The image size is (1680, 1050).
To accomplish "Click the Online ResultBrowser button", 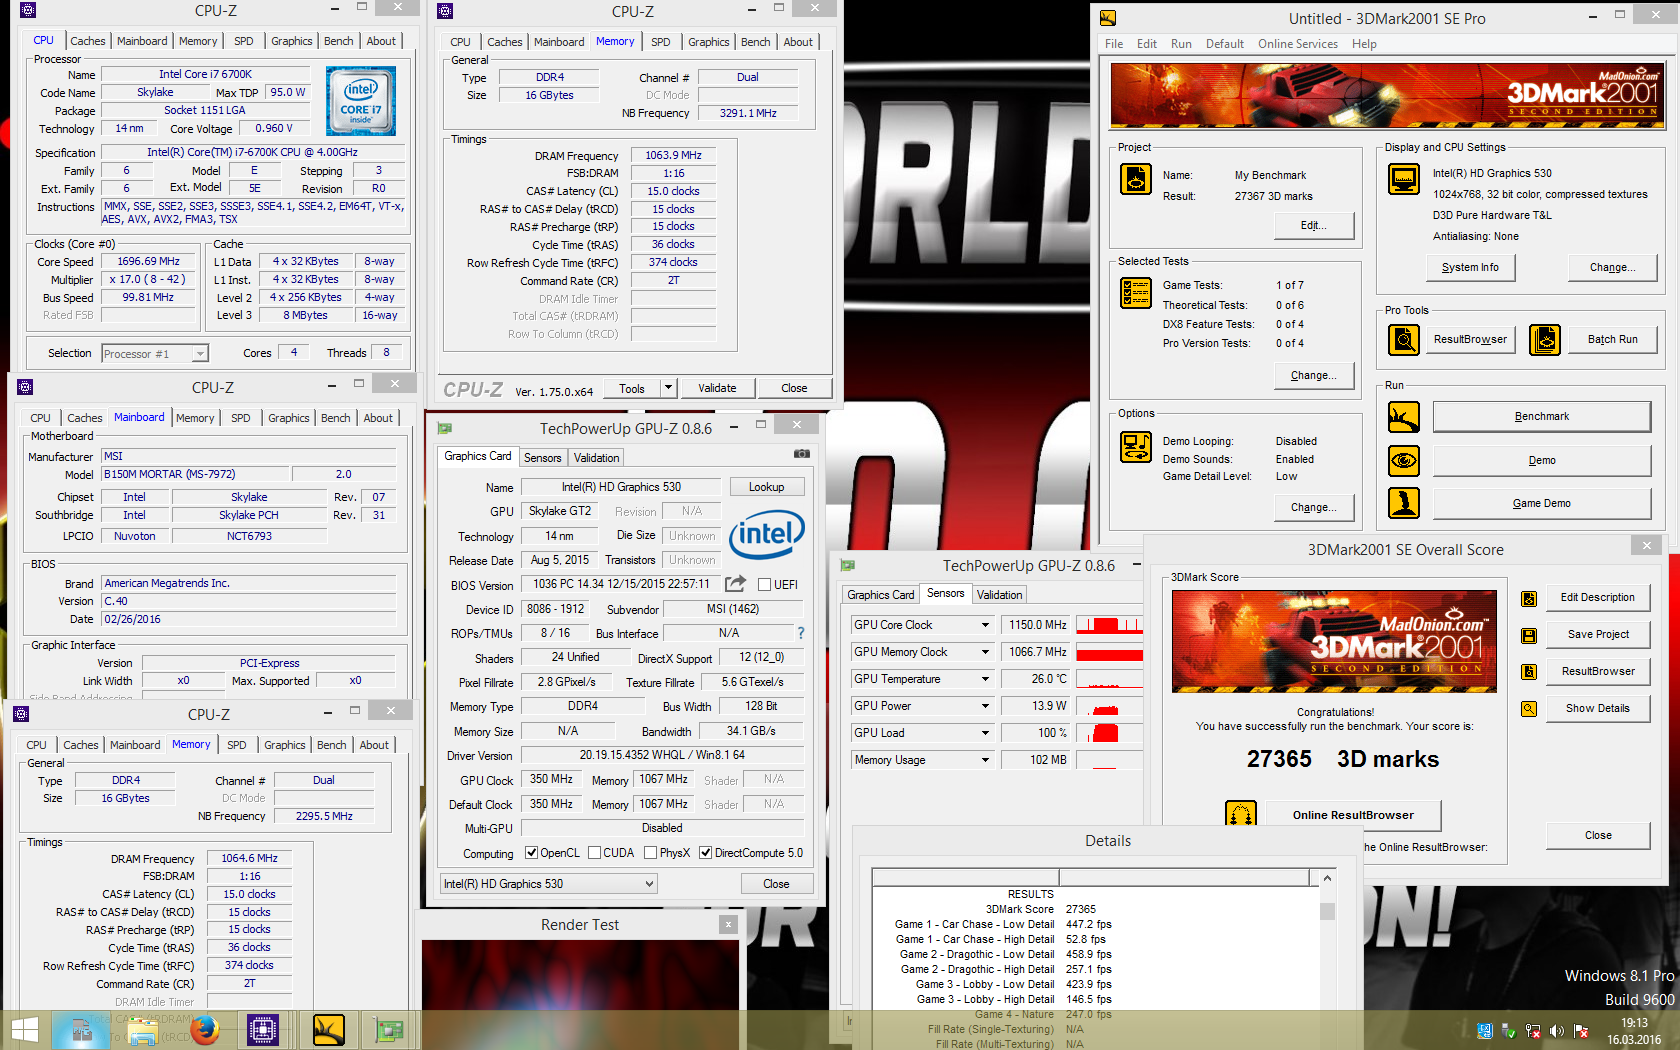I will [1353, 815].
